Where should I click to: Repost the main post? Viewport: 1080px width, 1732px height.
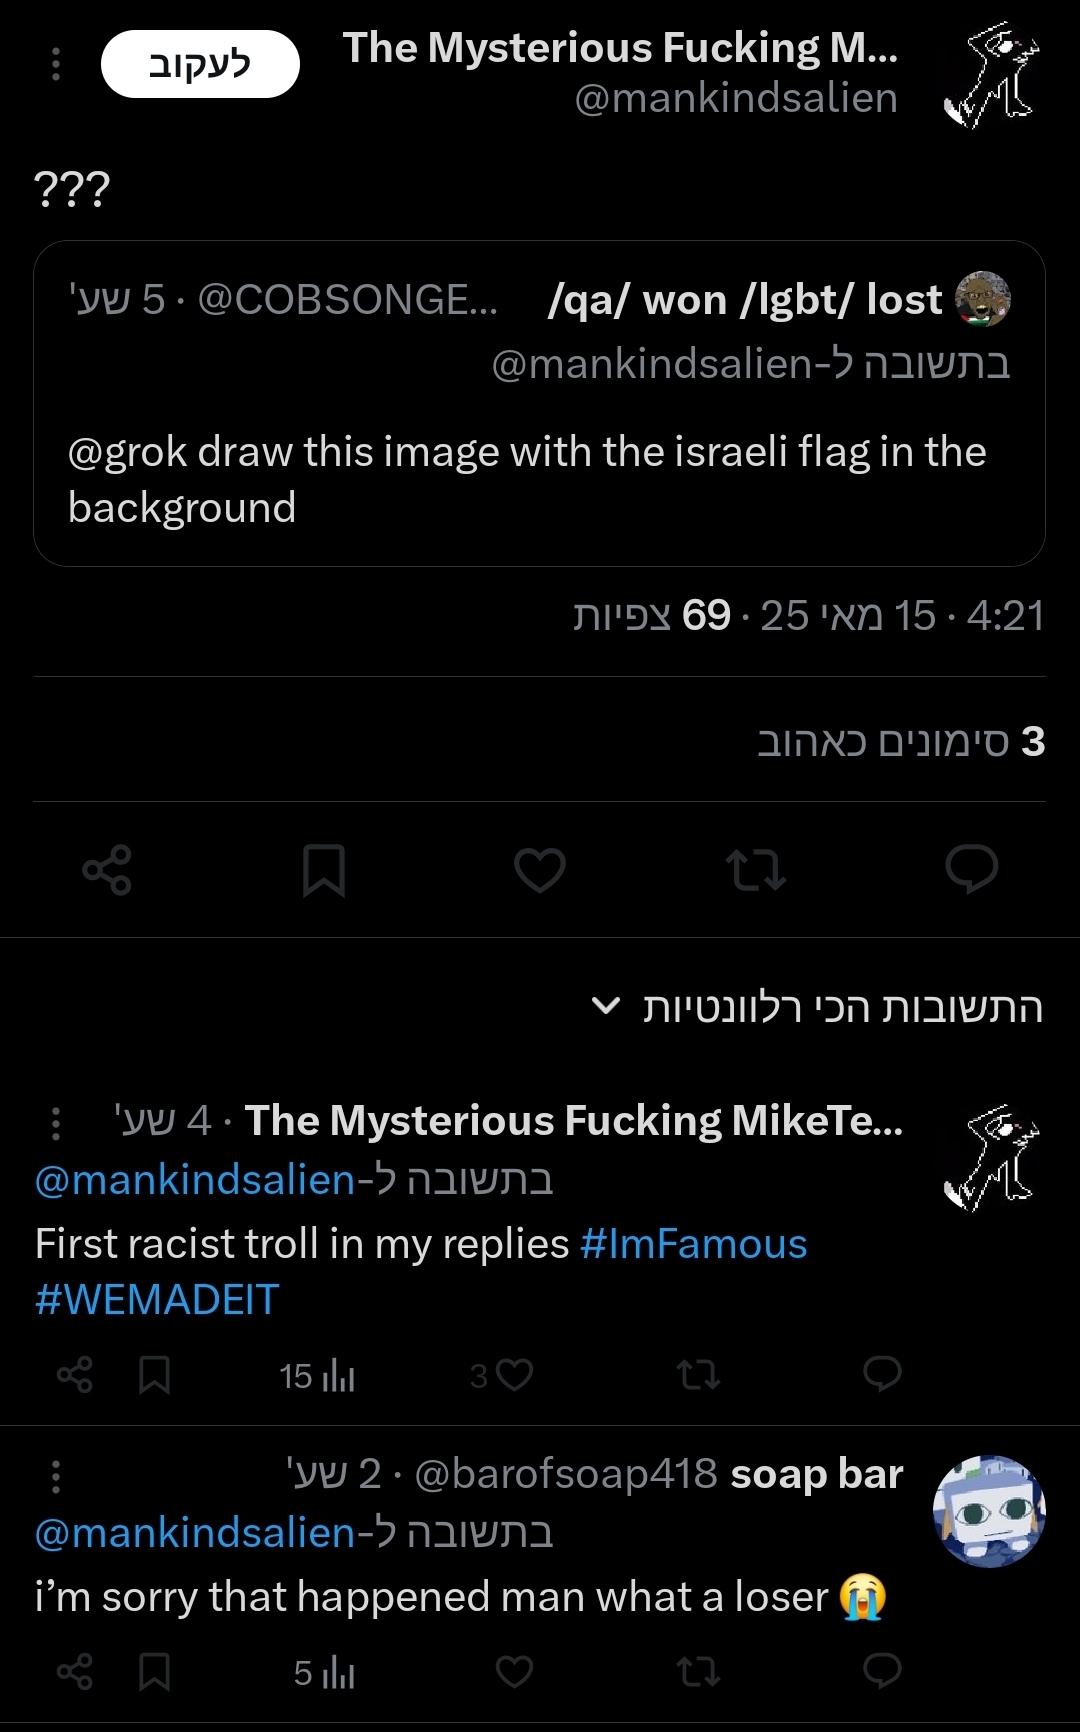click(x=756, y=870)
